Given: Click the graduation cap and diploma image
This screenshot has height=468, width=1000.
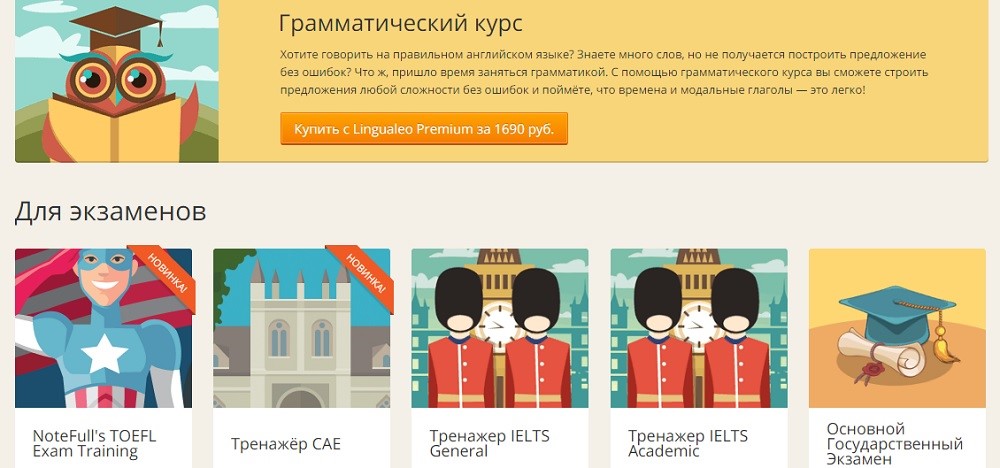Looking at the screenshot, I should [x=897, y=328].
